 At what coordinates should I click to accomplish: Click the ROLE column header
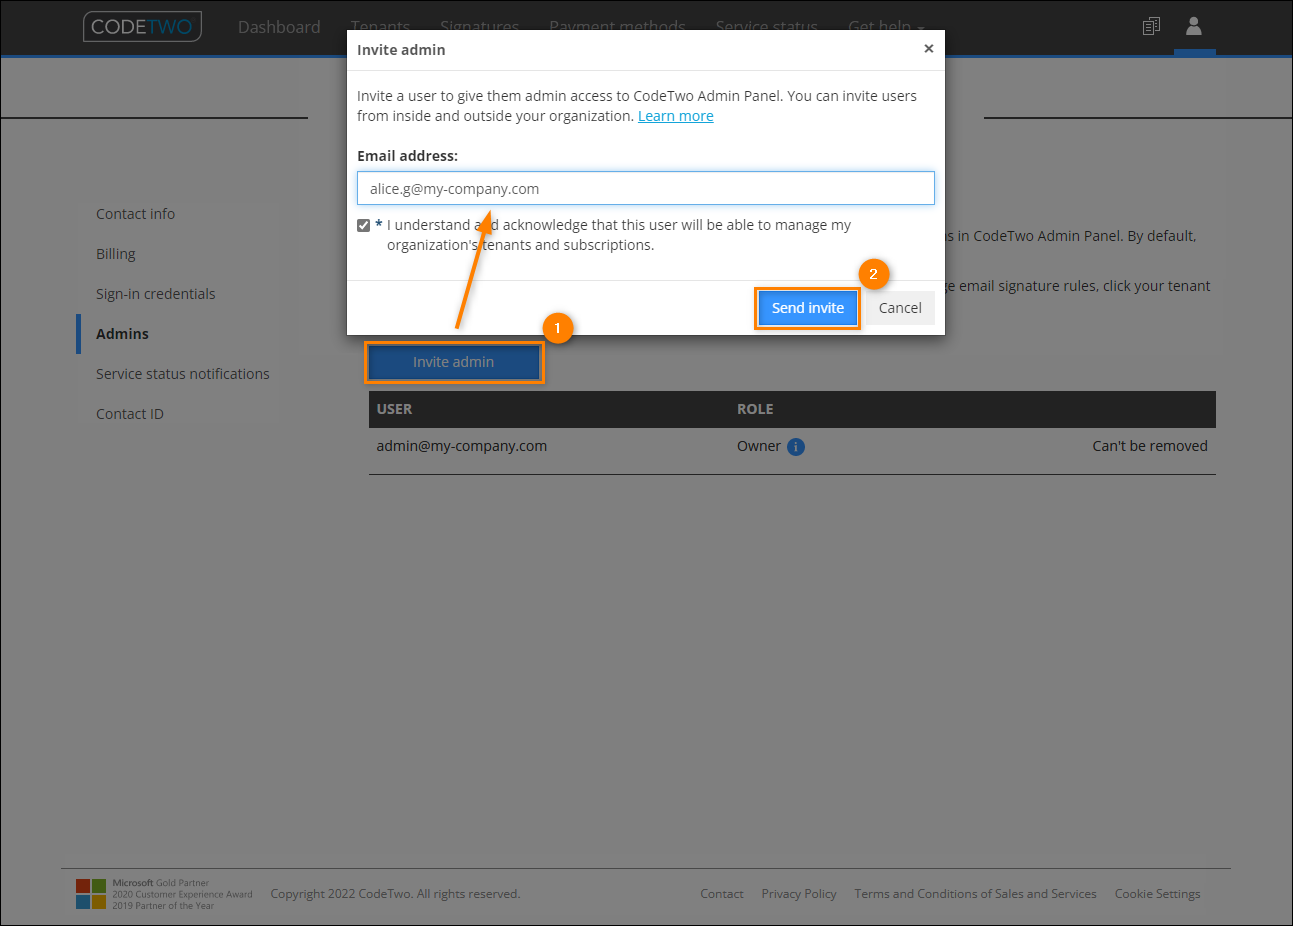click(755, 409)
